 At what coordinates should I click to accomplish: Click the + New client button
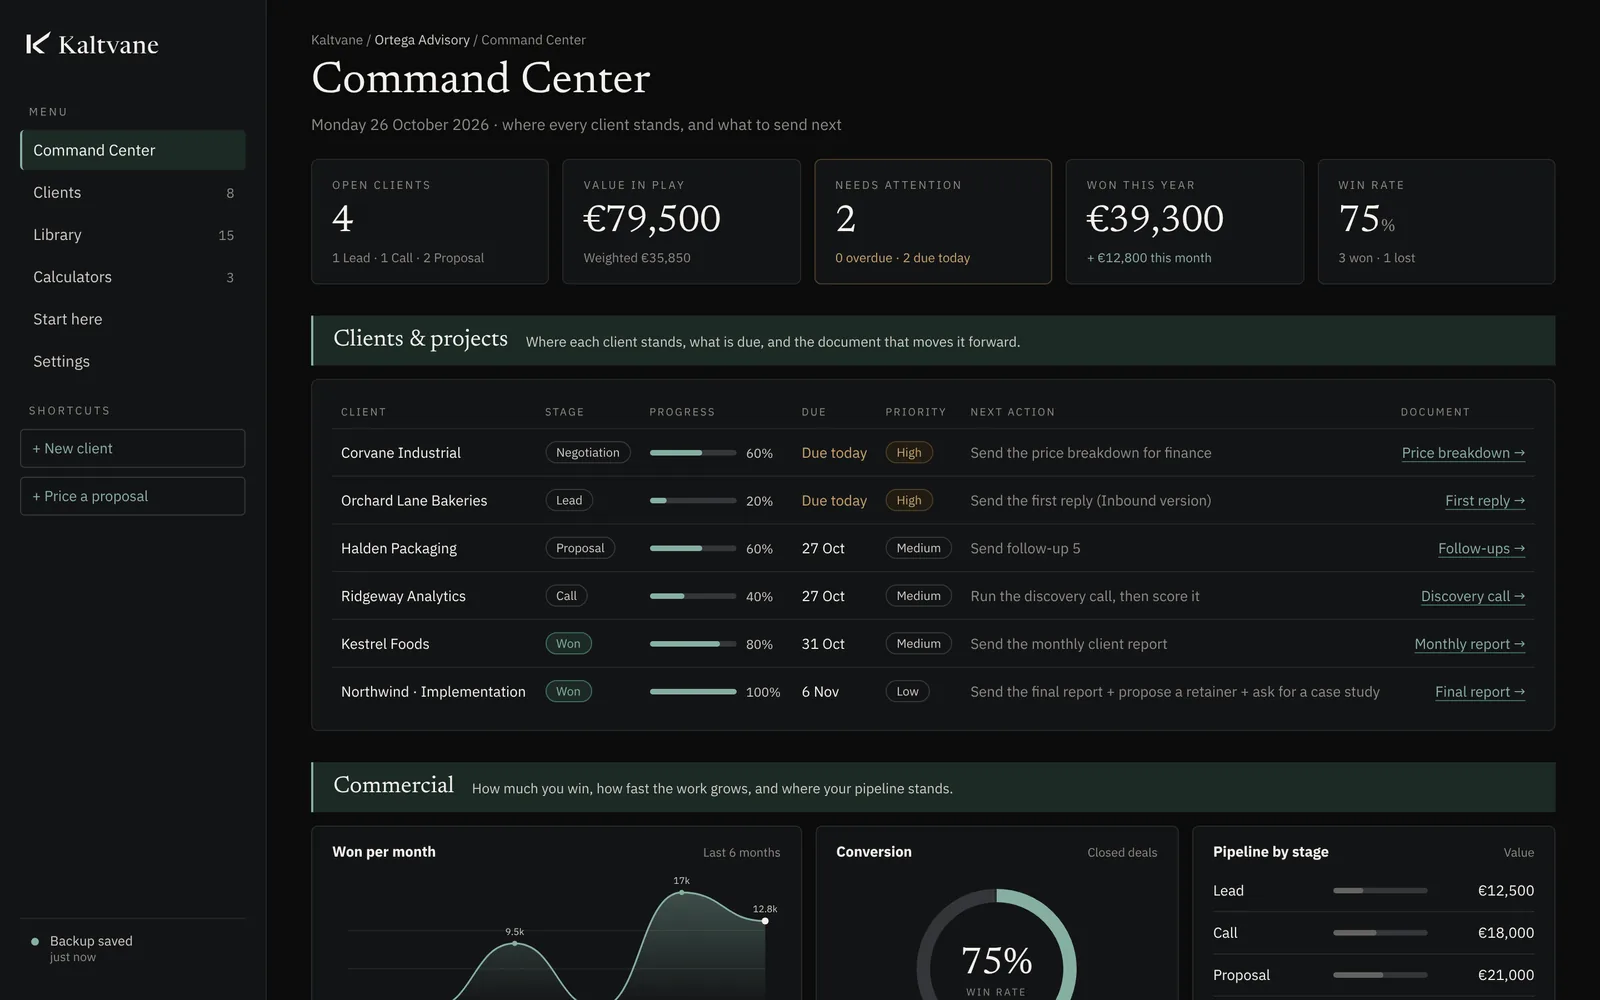133,448
